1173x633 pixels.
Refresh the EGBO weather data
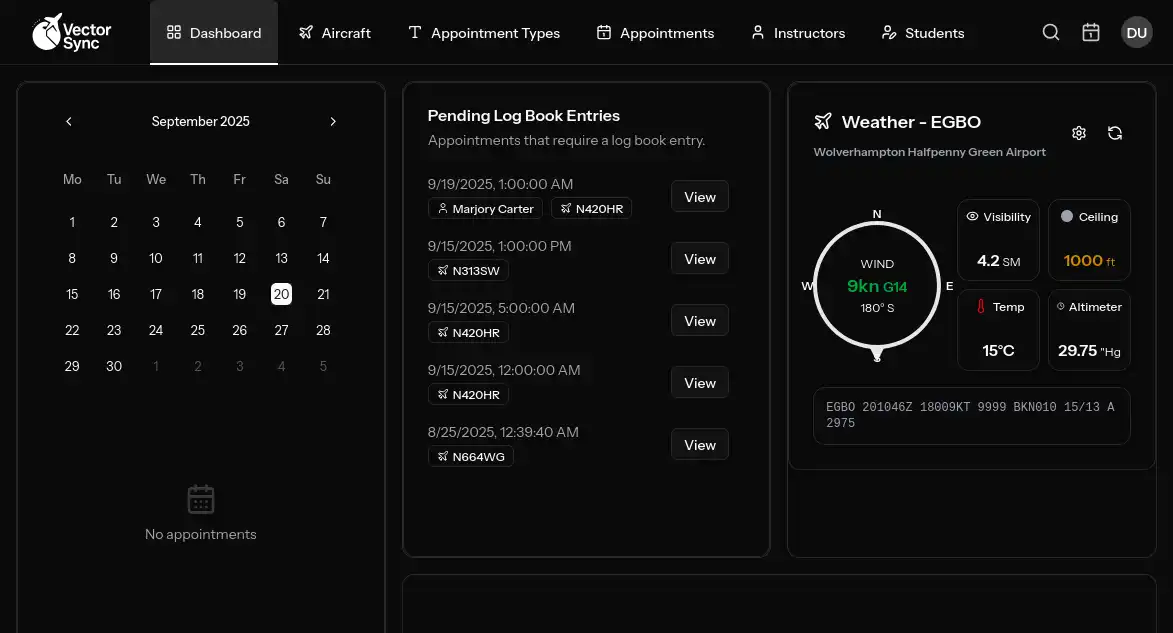pos(1115,133)
